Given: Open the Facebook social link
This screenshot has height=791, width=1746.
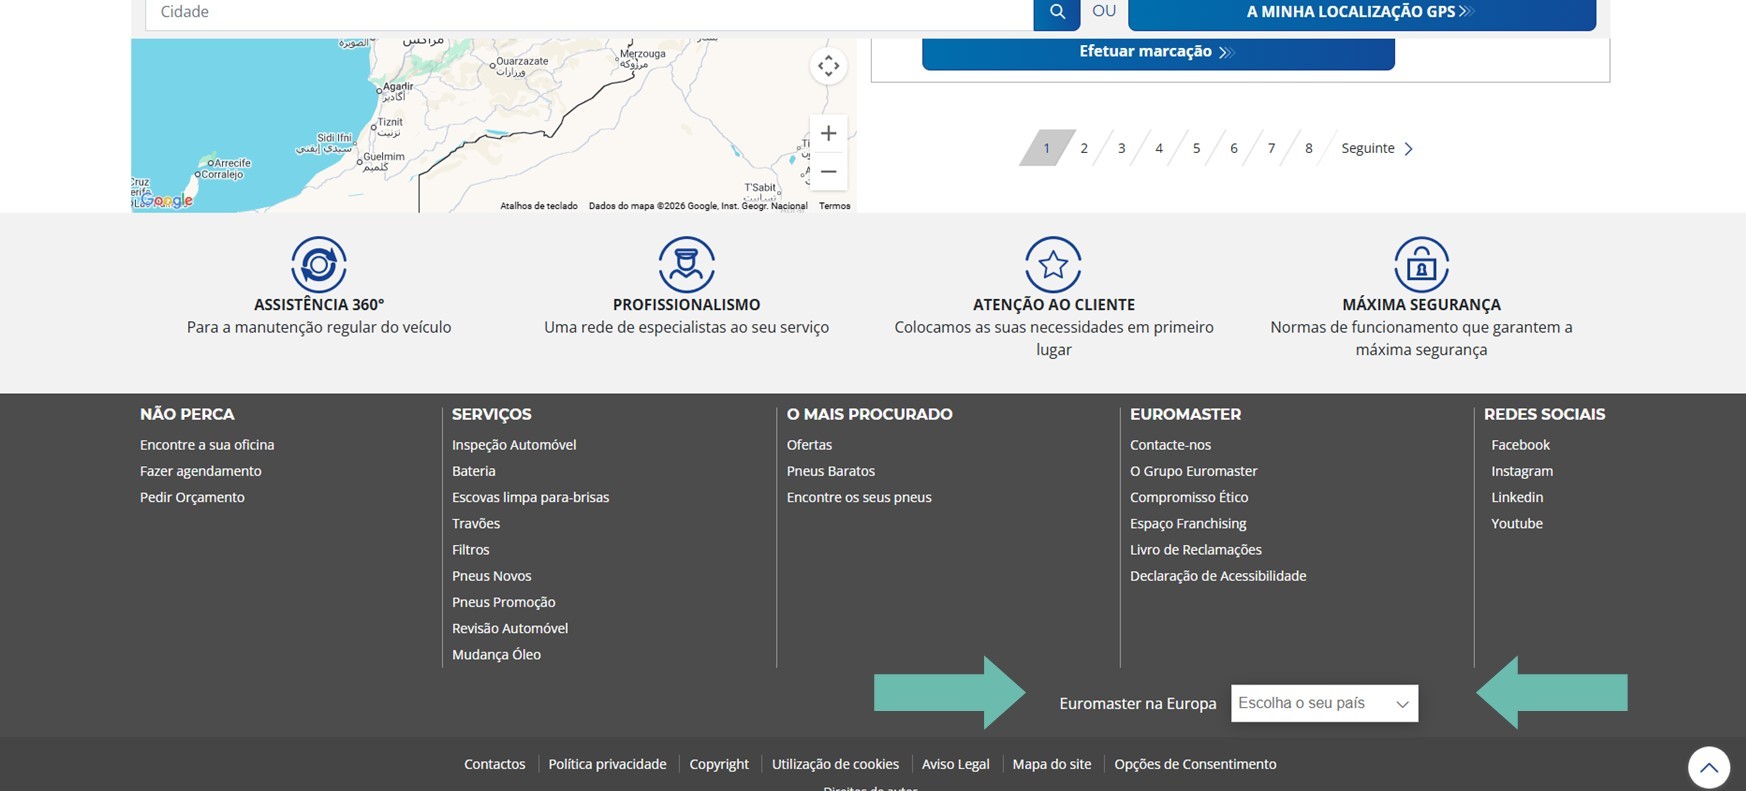Looking at the screenshot, I should [1520, 445].
